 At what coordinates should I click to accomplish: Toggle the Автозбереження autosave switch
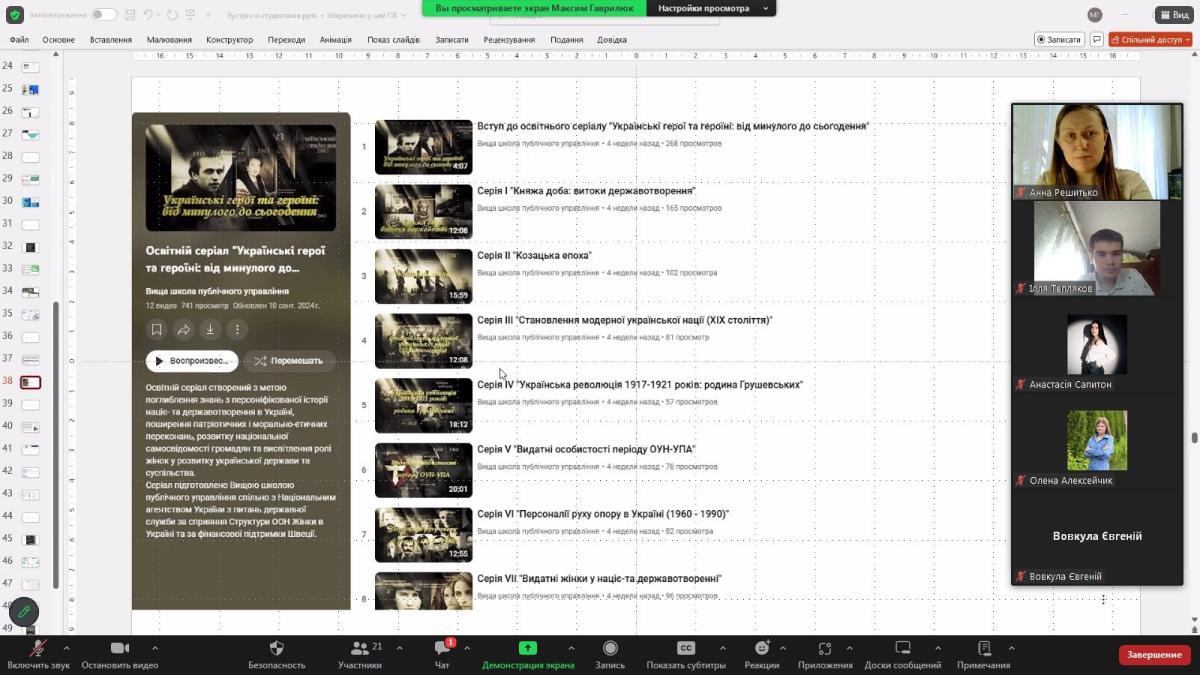[x=104, y=15]
